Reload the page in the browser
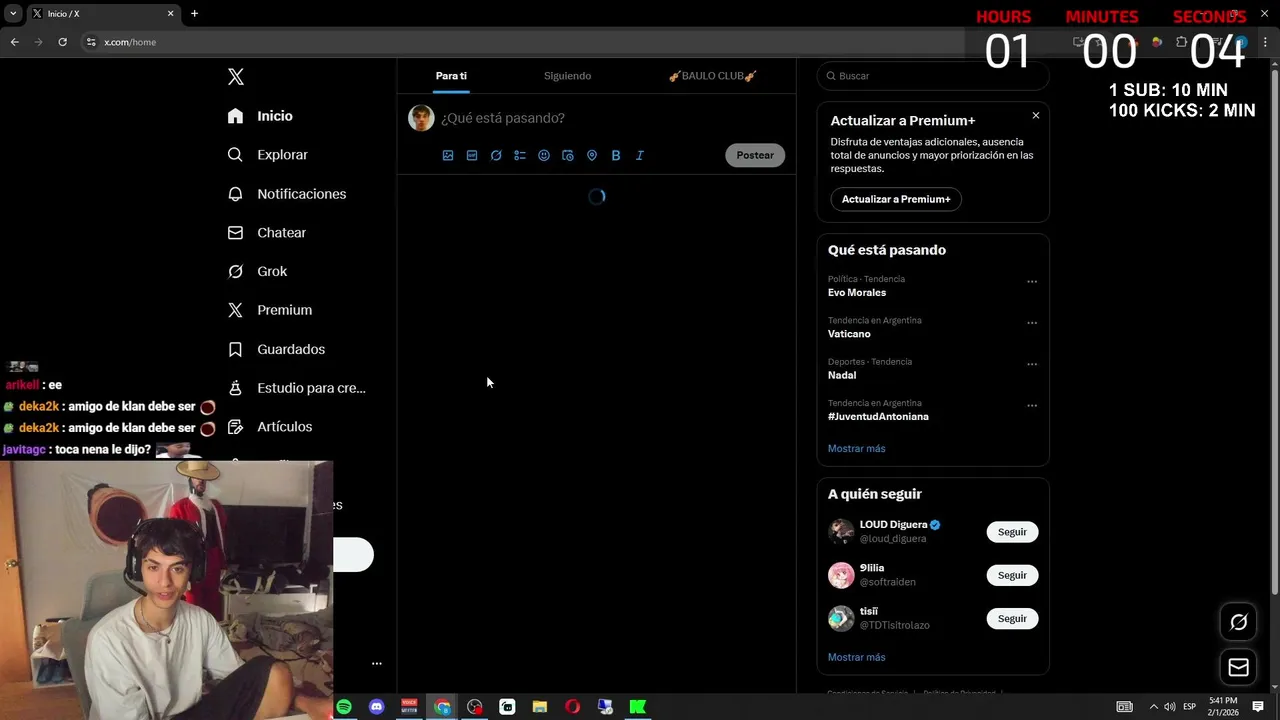 click(62, 42)
